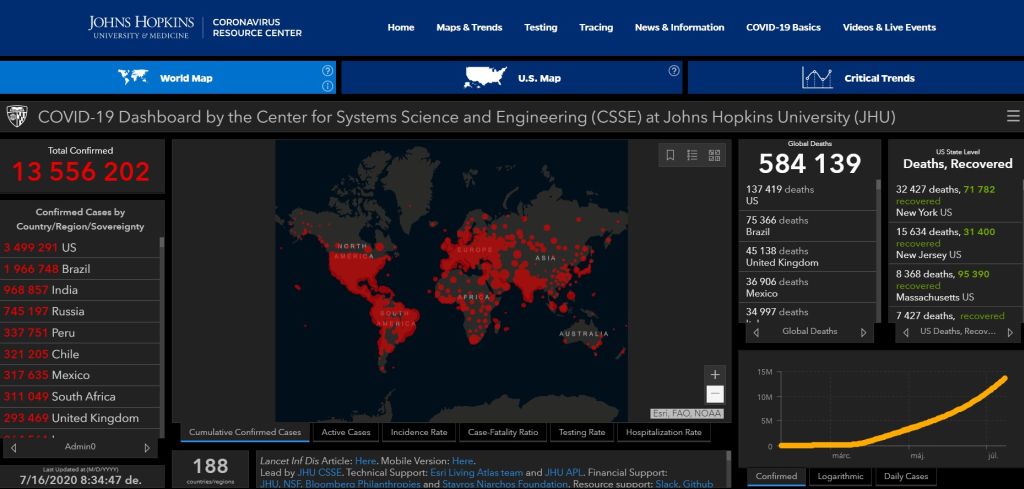Select United Kingdom 45 138 deaths entry
Image resolution: width=1024 pixels, height=489 pixels.
[807, 257]
